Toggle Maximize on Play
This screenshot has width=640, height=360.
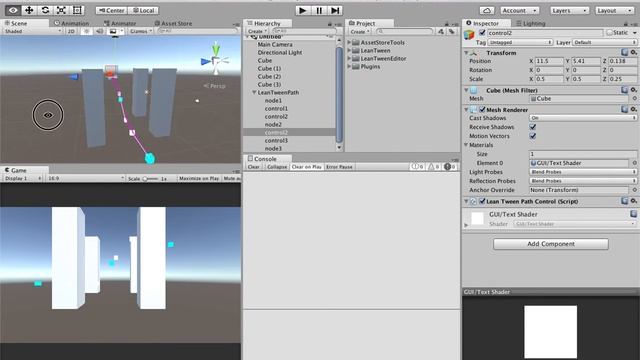(x=199, y=178)
